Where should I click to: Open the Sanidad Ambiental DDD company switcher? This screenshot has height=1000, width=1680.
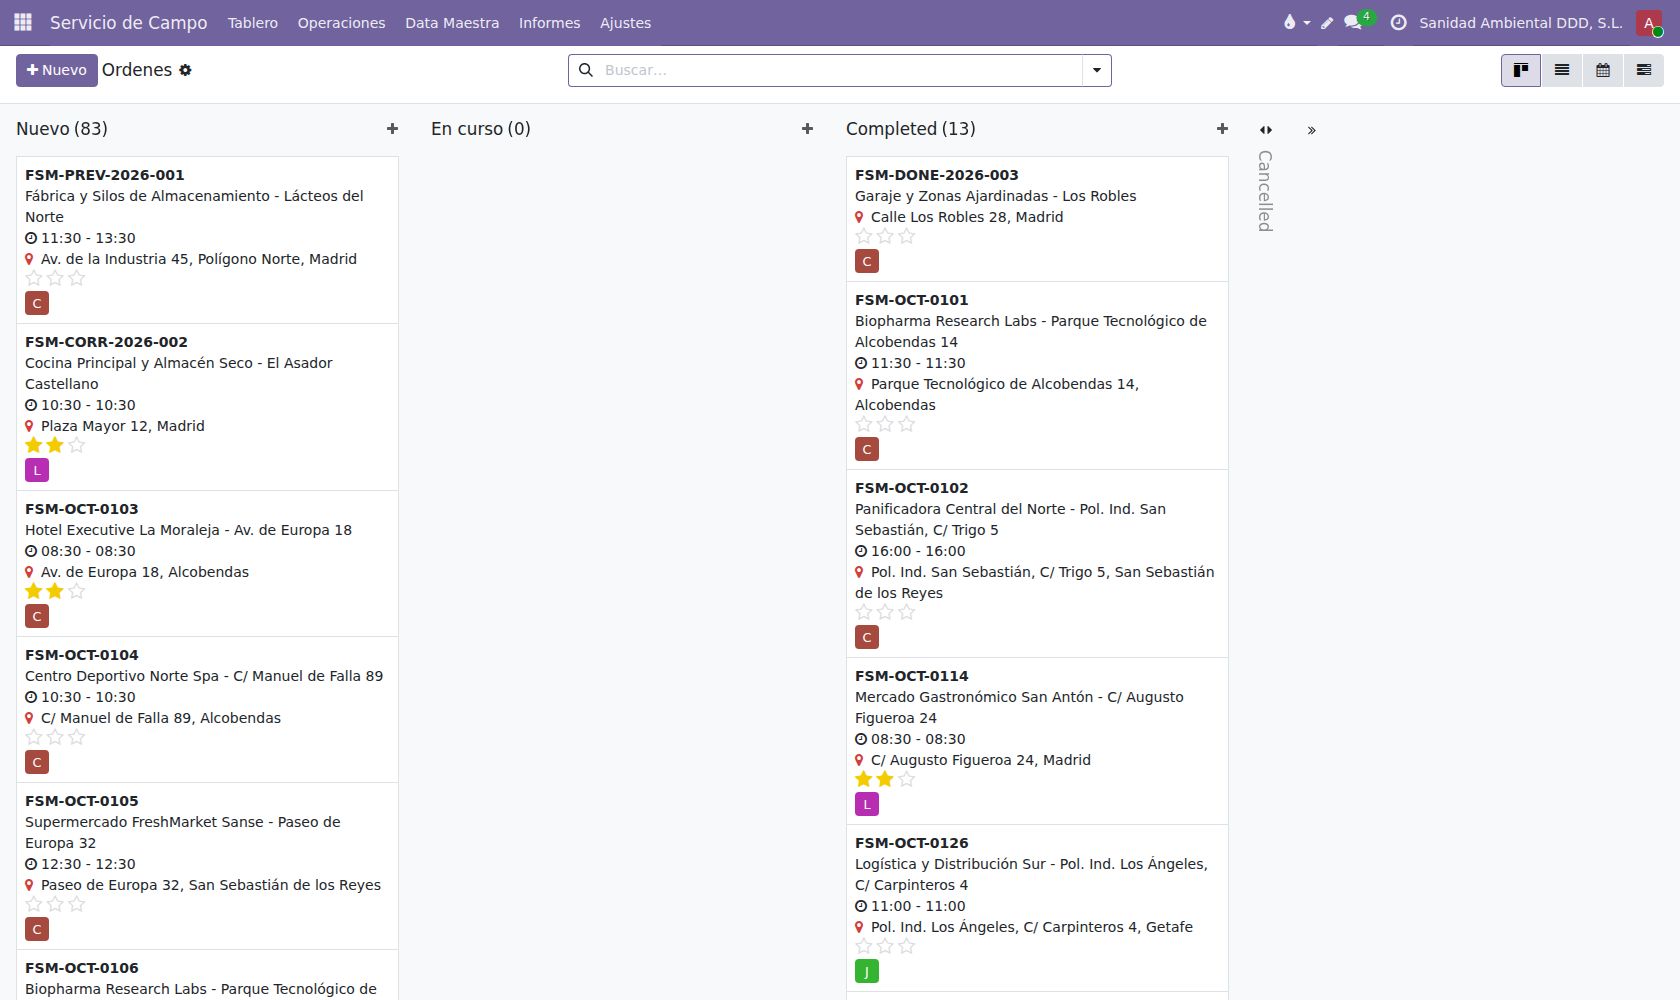point(1520,22)
